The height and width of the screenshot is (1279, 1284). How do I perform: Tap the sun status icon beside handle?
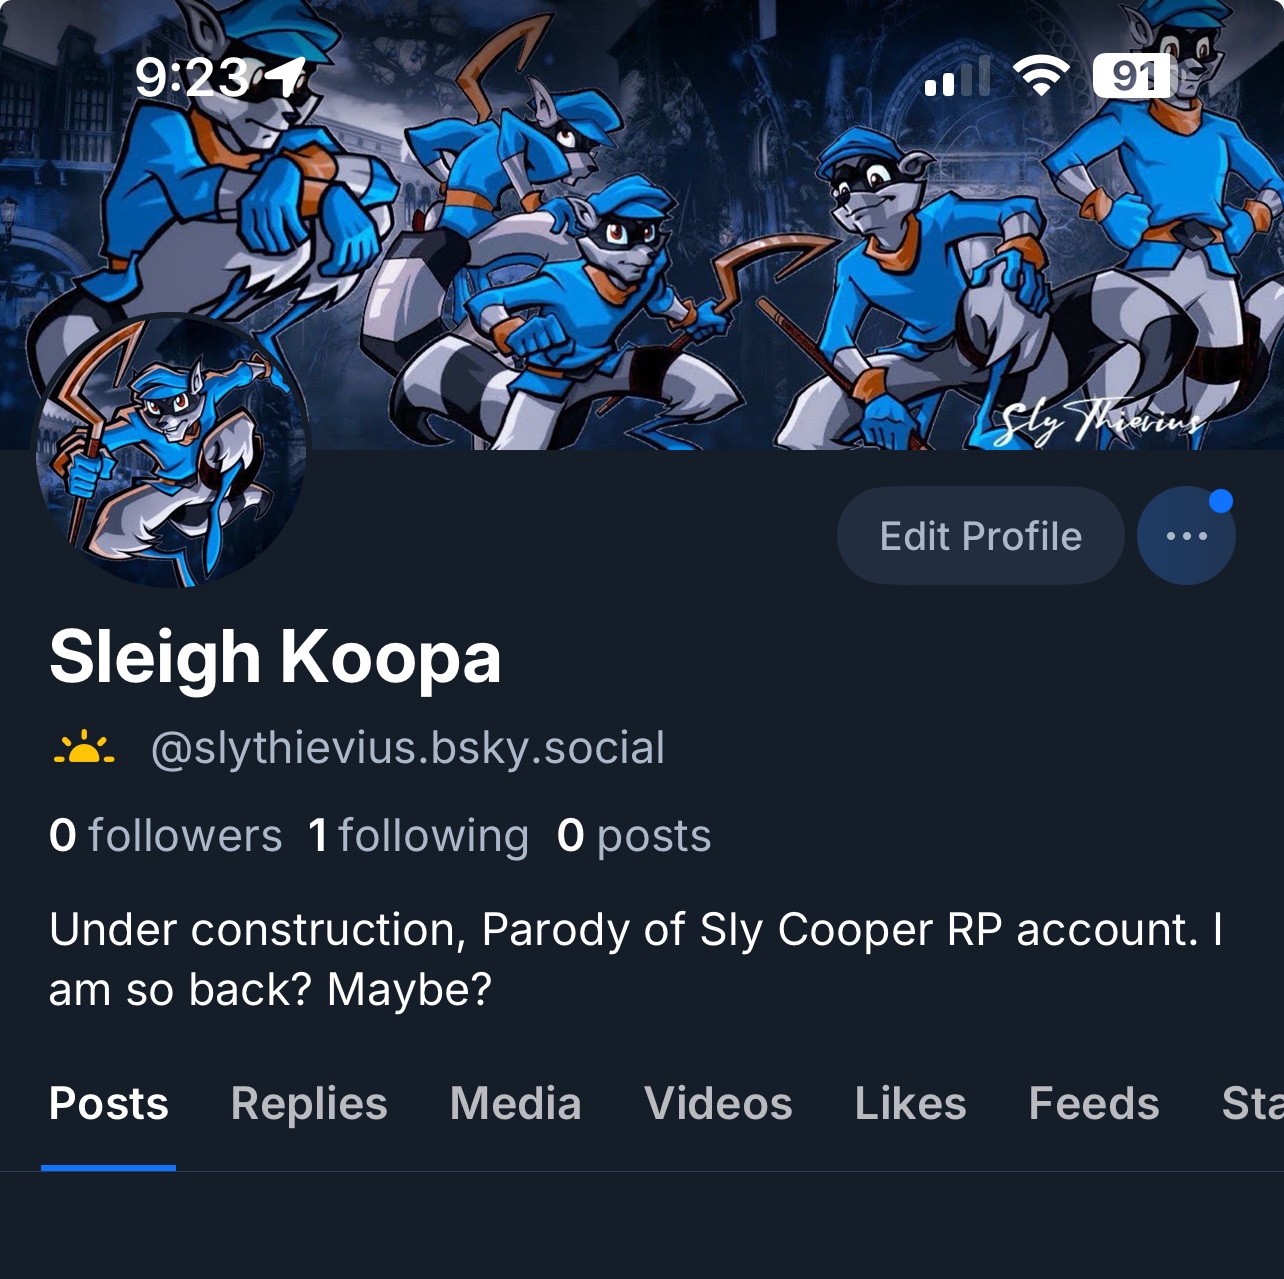[x=84, y=748]
